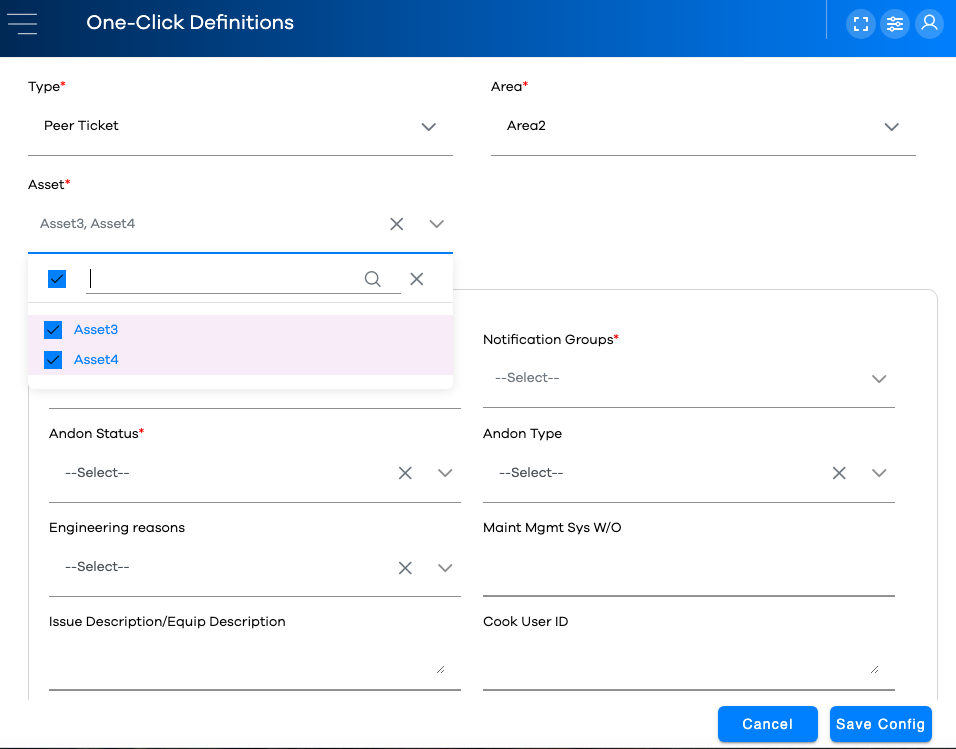Screen dimensions: 956x749
Task: Open the settings sliders icon
Action: pos(894,24)
